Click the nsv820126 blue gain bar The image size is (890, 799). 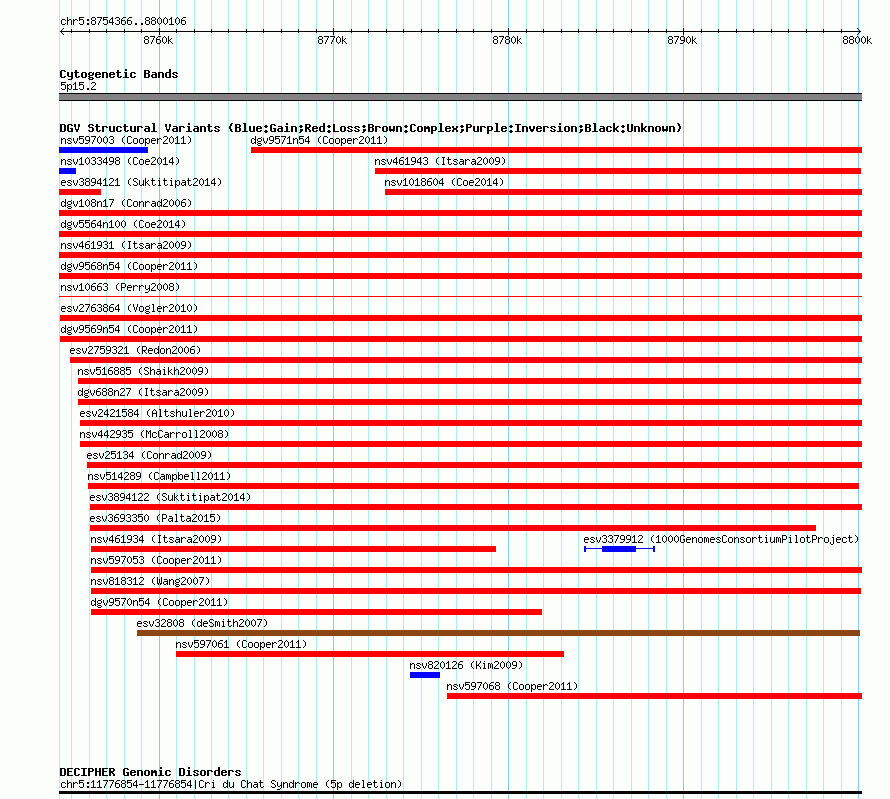(x=425, y=675)
